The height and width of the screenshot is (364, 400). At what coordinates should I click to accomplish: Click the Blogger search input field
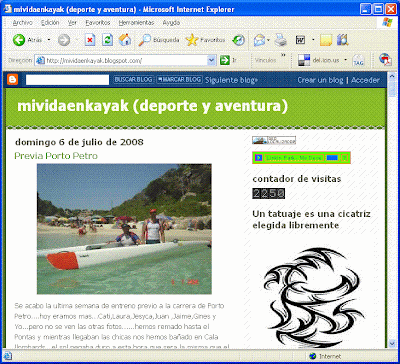tap(68, 80)
